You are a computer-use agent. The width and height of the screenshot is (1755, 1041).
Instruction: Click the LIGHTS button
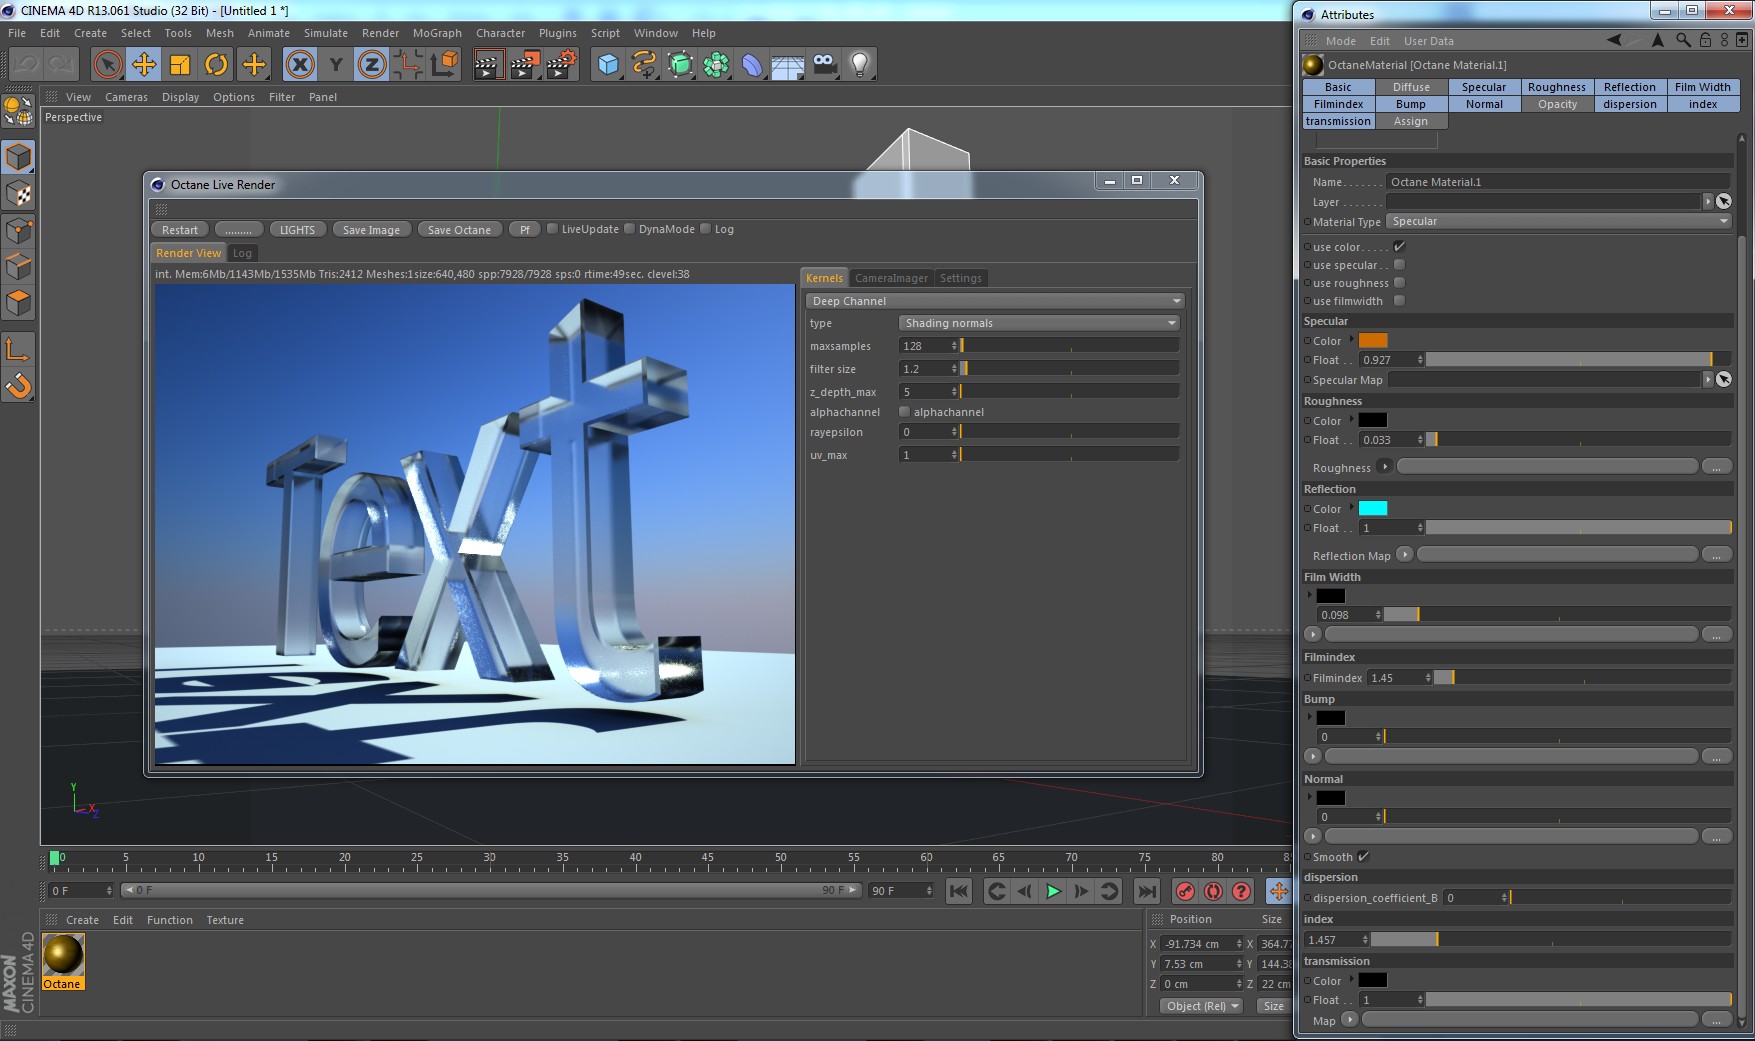[x=297, y=230]
